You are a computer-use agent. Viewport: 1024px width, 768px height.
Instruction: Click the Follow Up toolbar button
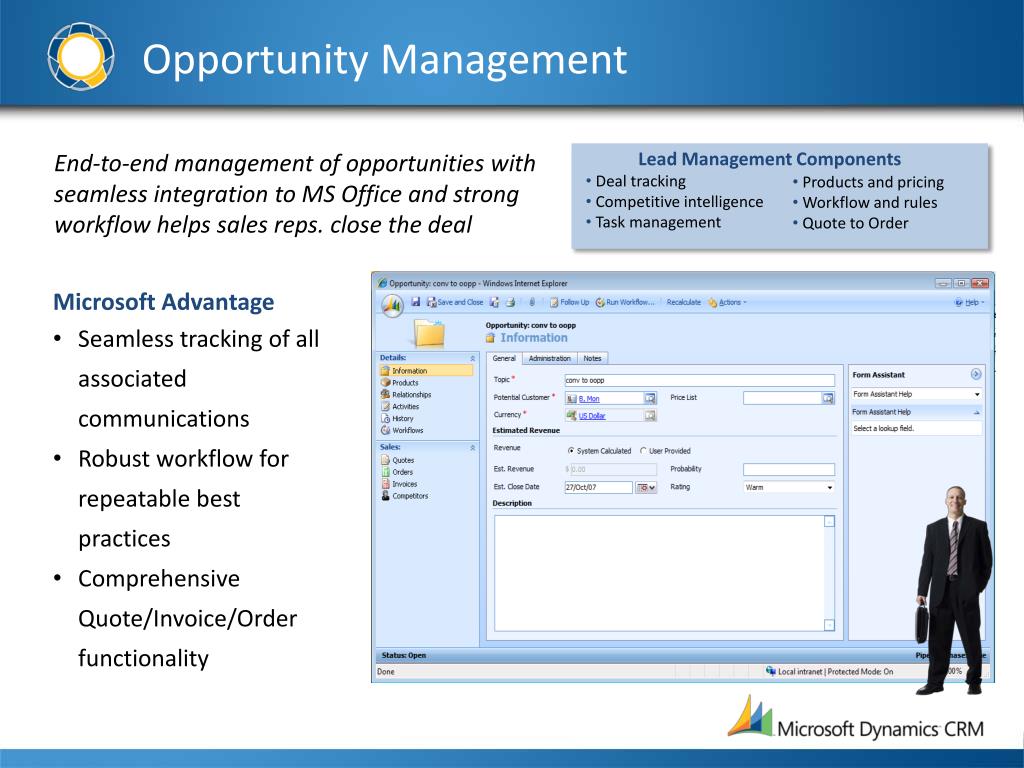click(x=569, y=302)
